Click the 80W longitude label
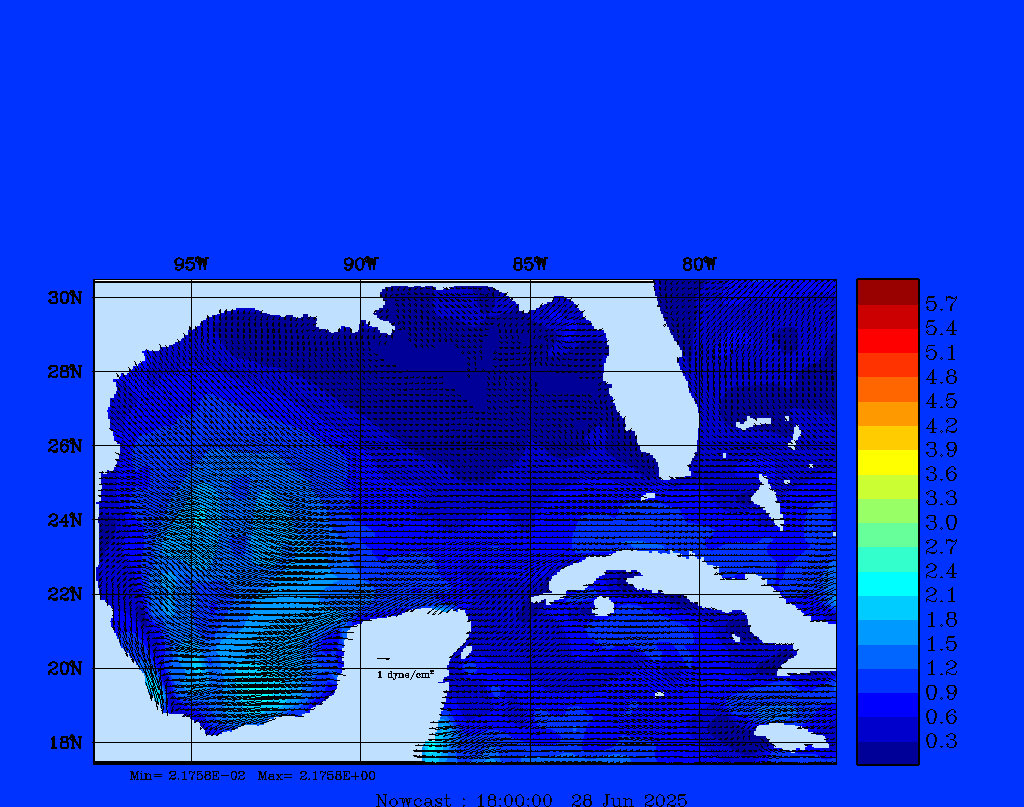This screenshot has width=1024, height=807. (x=699, y=264)
